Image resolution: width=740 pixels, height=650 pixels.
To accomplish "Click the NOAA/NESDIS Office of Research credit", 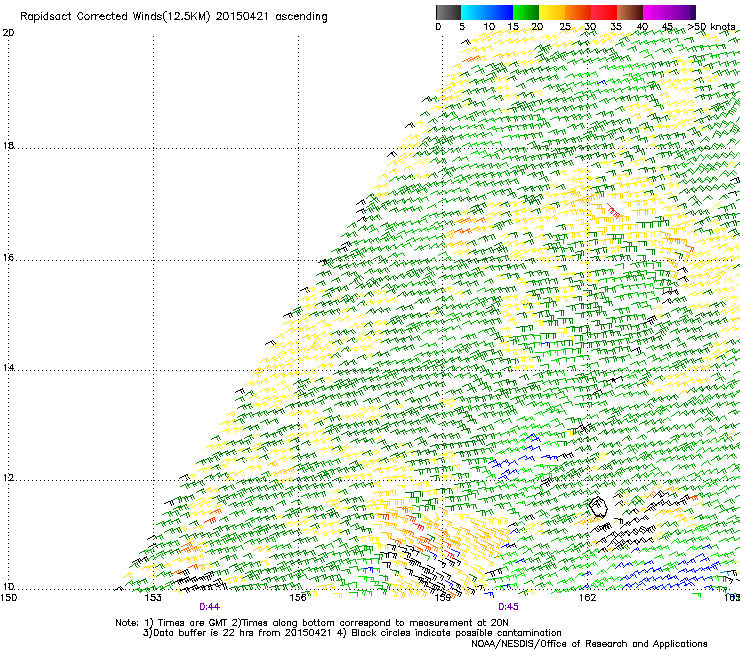I will [x=589, y=644].
